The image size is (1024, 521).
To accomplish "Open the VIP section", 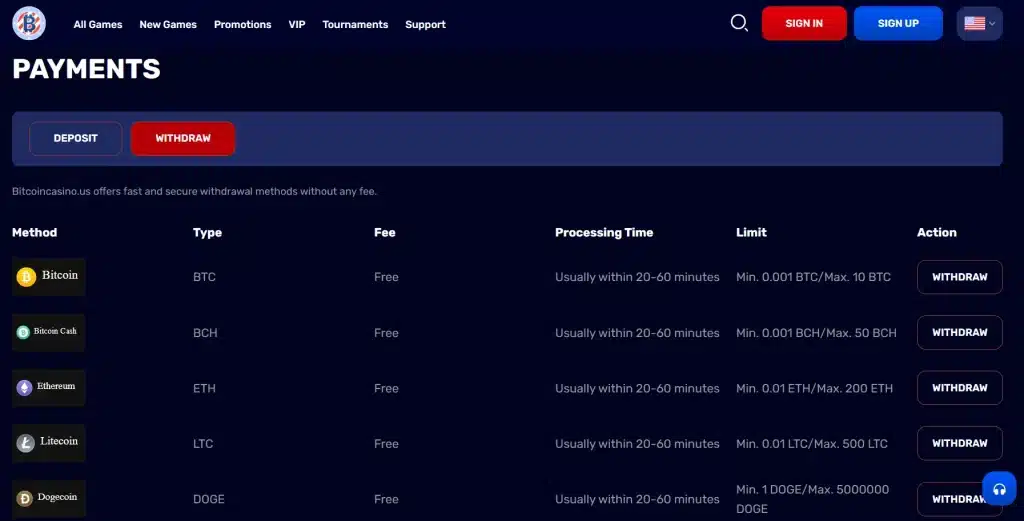I will [297, 24].
